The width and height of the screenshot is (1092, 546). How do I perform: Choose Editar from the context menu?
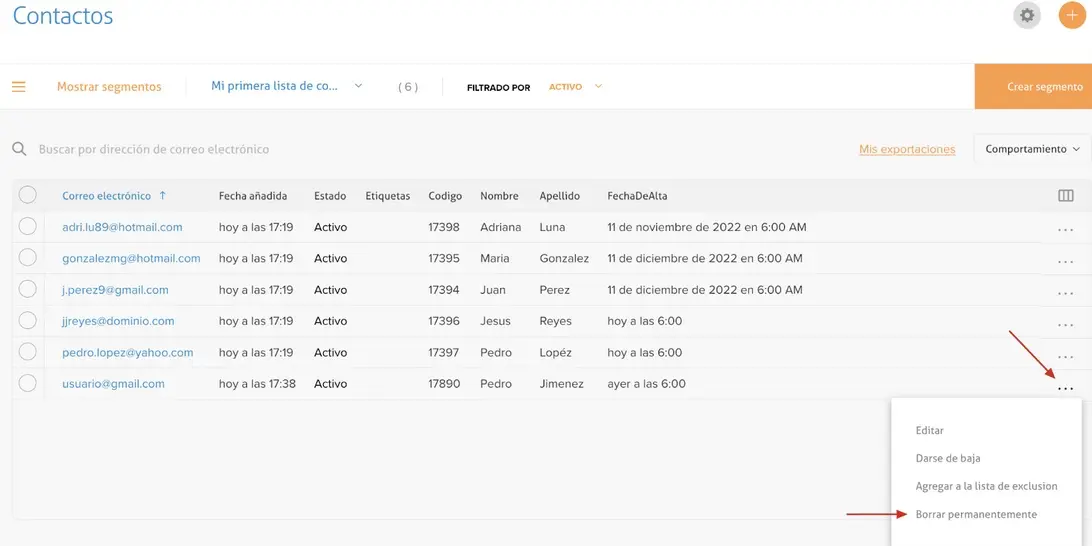point(930,430)
